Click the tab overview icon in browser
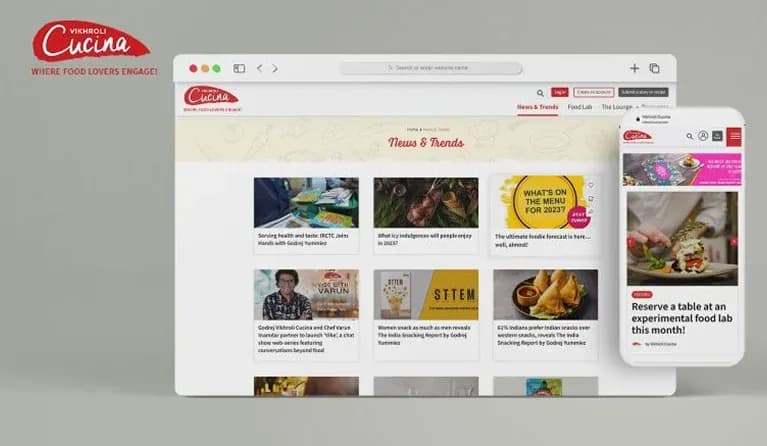Screen dimensions: 767x446 pyautogui.click(x=654, y=68)
